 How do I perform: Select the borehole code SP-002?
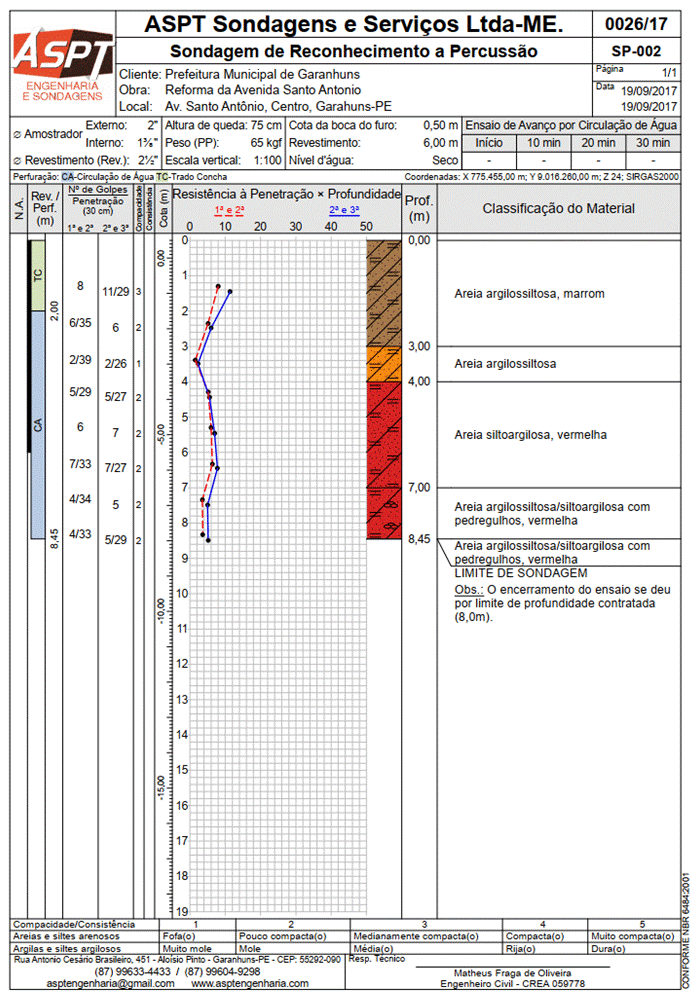[x=636, y=51]
